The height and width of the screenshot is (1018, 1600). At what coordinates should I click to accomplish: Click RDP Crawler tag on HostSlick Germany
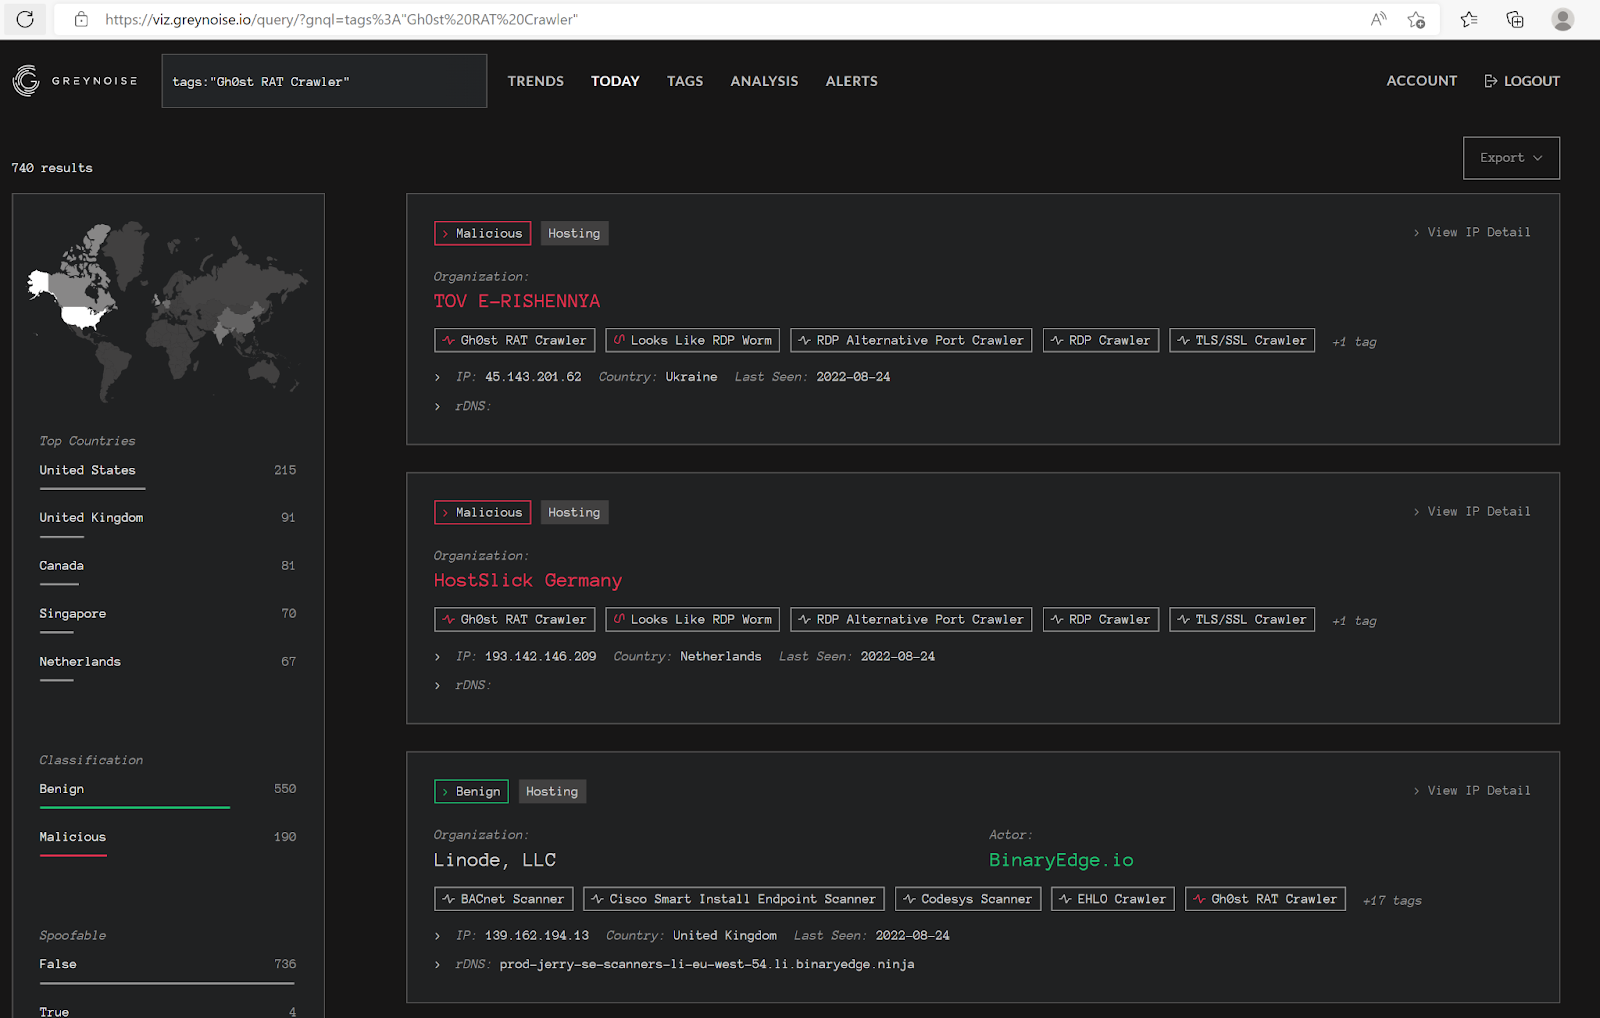click(1101, 619)
